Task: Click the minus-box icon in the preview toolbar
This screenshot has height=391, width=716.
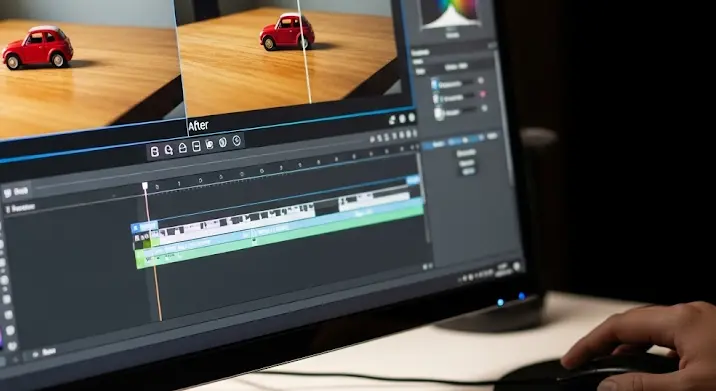Action: tap(196, 146)
